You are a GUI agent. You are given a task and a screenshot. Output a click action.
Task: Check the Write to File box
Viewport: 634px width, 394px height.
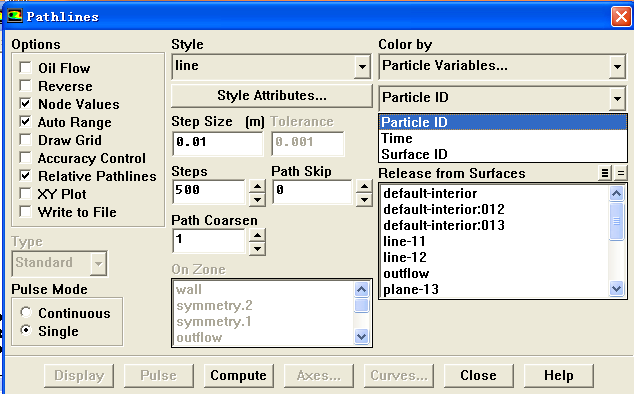pyautogui.click(x=25, y=212)
